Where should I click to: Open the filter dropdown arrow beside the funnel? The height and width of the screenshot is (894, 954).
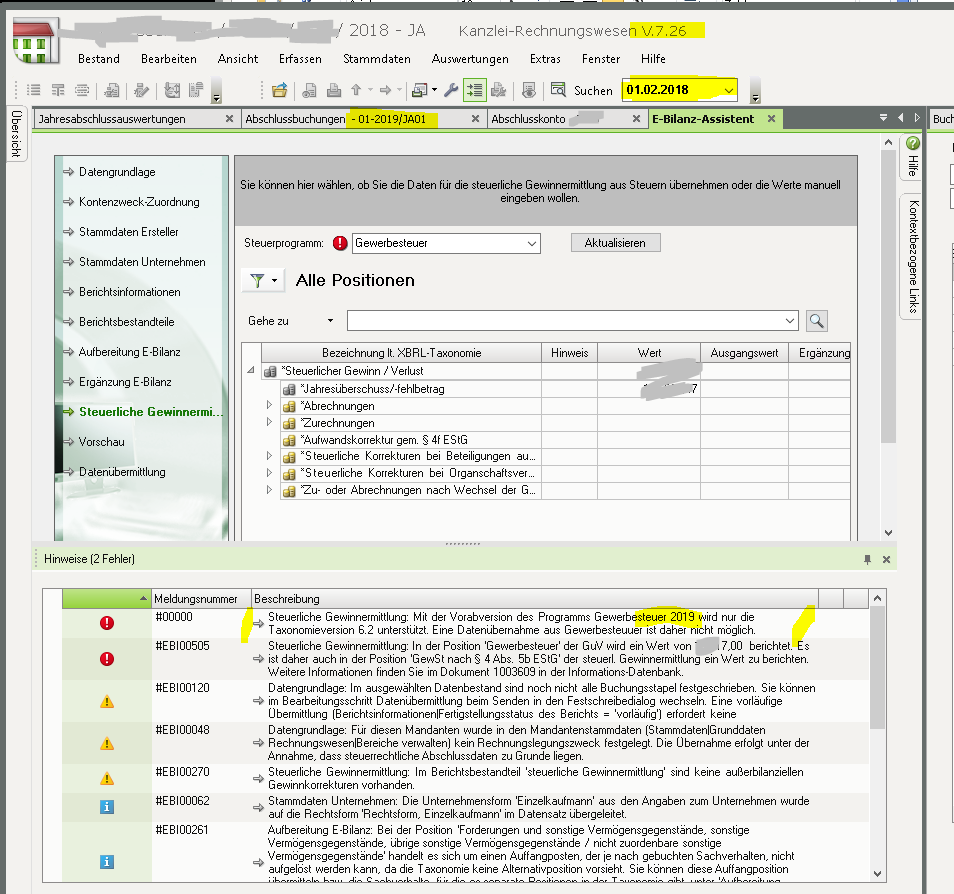274,281
